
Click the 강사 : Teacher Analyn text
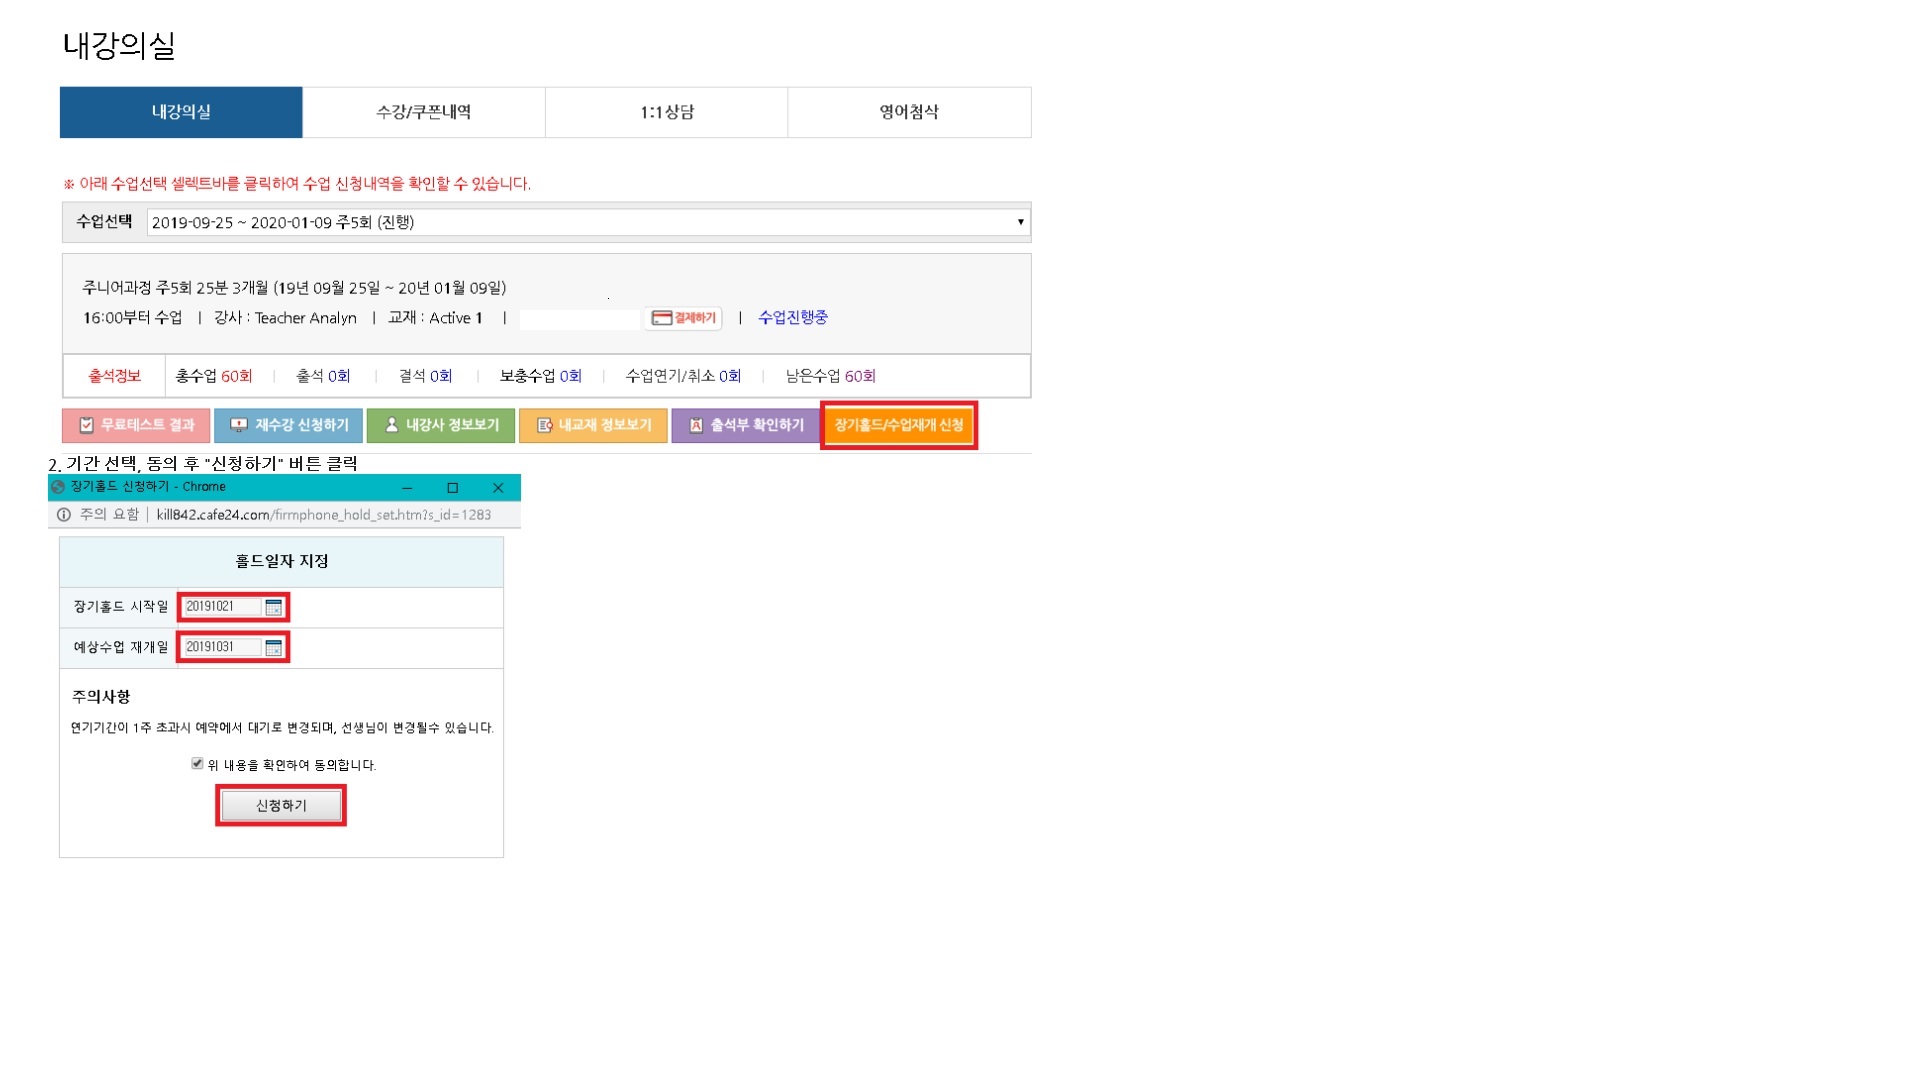point(285,318)
